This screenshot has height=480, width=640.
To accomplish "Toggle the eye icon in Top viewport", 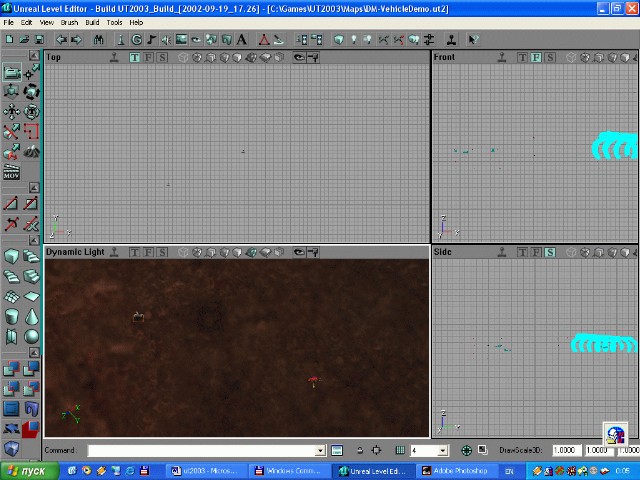I will (299, 58).
